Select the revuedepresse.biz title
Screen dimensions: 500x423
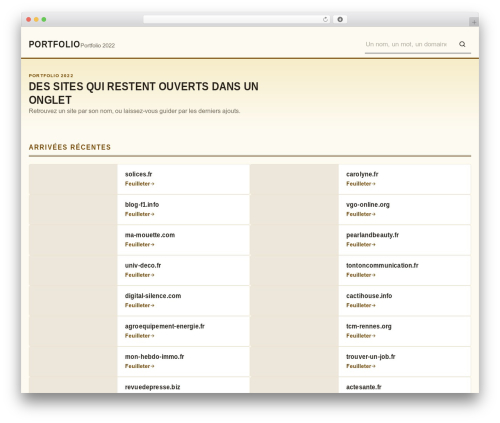pyautogui.click(x=152, y=387)
